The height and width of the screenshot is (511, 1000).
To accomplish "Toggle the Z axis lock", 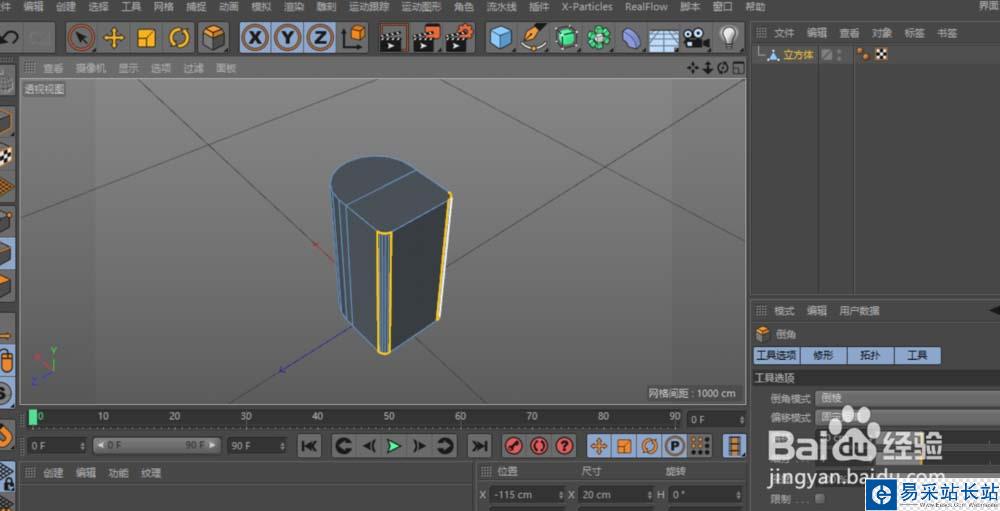I will [x=320, y=39].
